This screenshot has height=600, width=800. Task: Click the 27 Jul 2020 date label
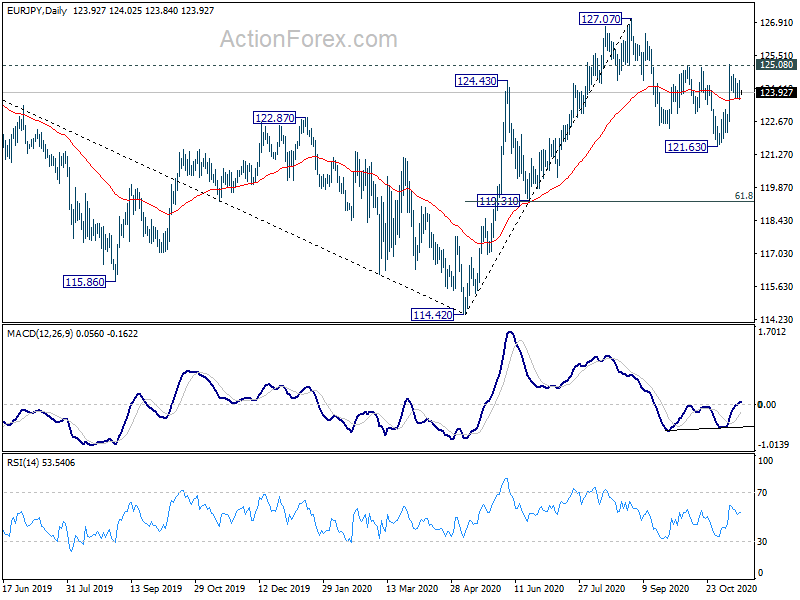(x=602, y=589)
